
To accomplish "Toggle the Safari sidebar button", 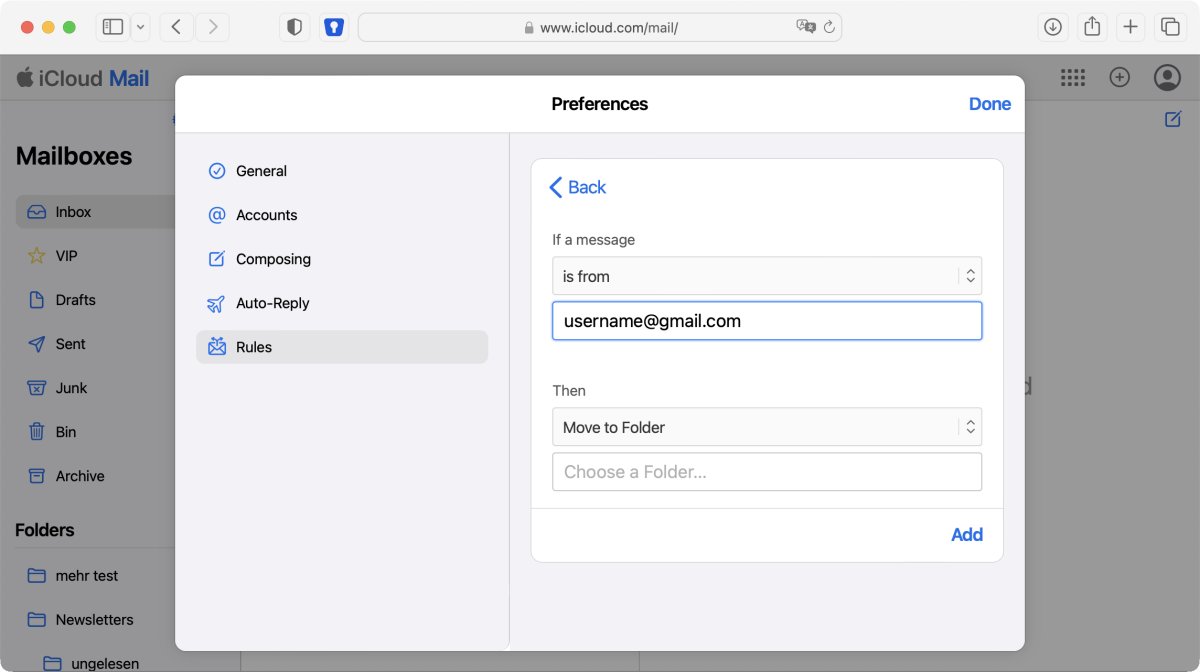I will [x=113, y=27].
